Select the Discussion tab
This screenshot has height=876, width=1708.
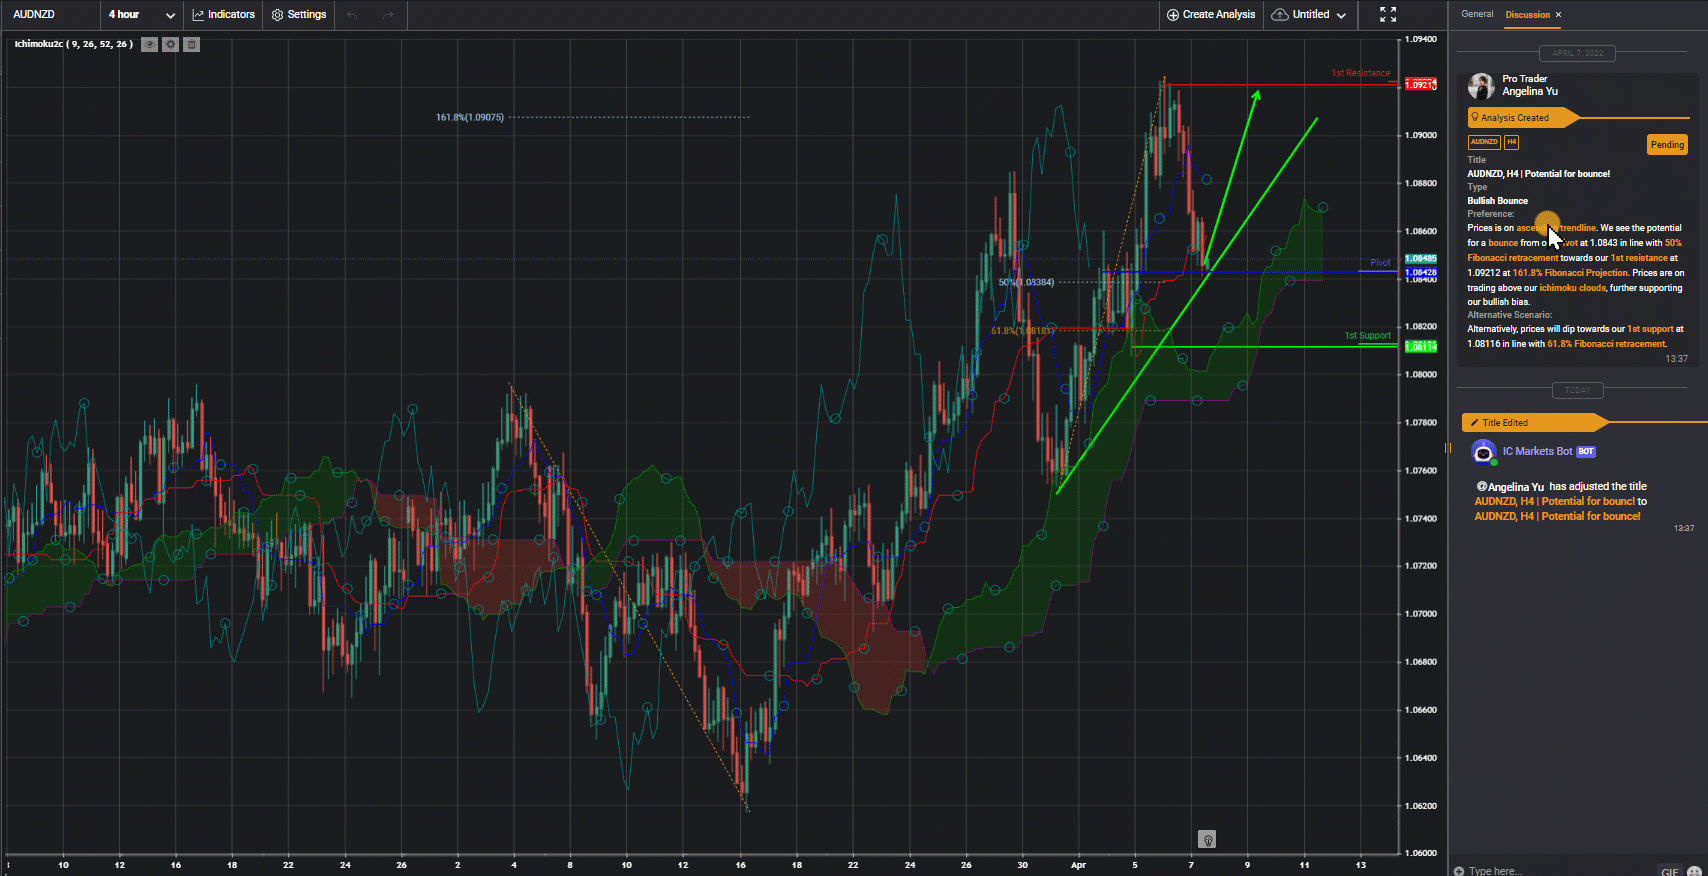(x=1527, y=14)
